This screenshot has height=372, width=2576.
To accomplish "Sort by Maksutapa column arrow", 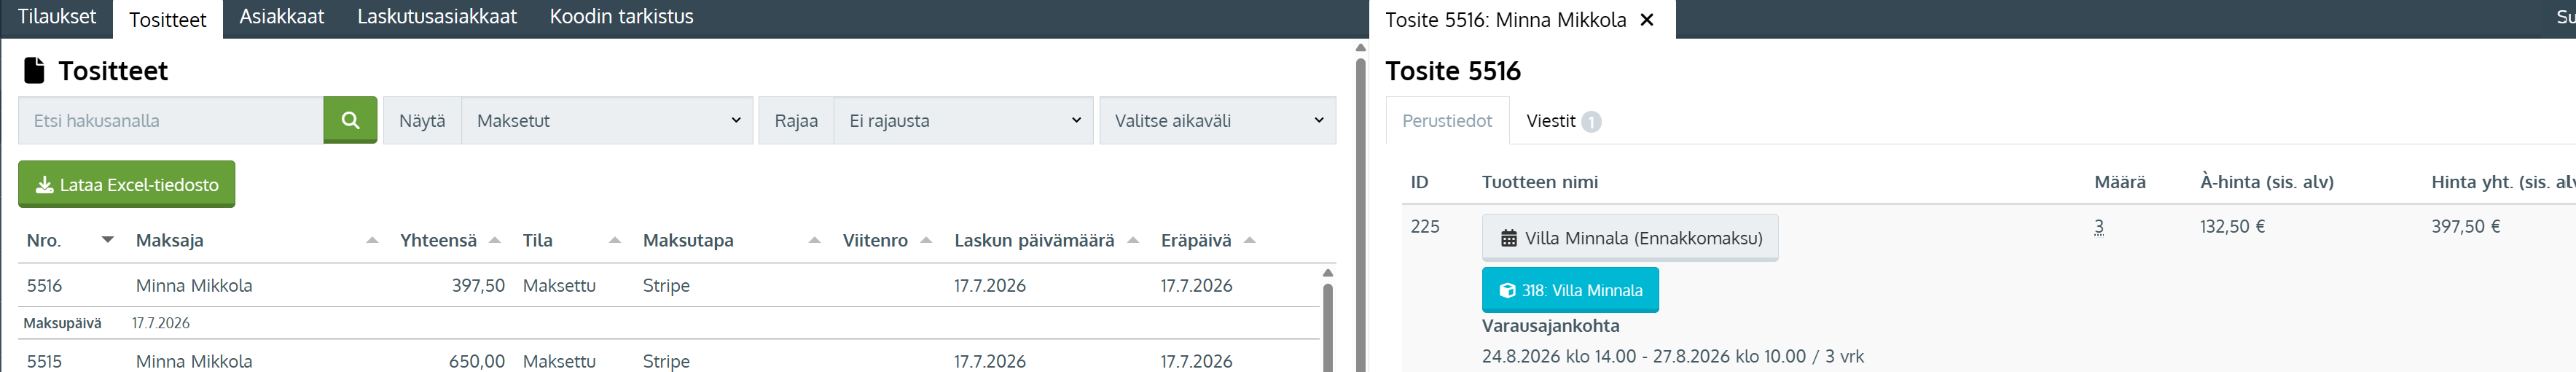I will 814,240.
